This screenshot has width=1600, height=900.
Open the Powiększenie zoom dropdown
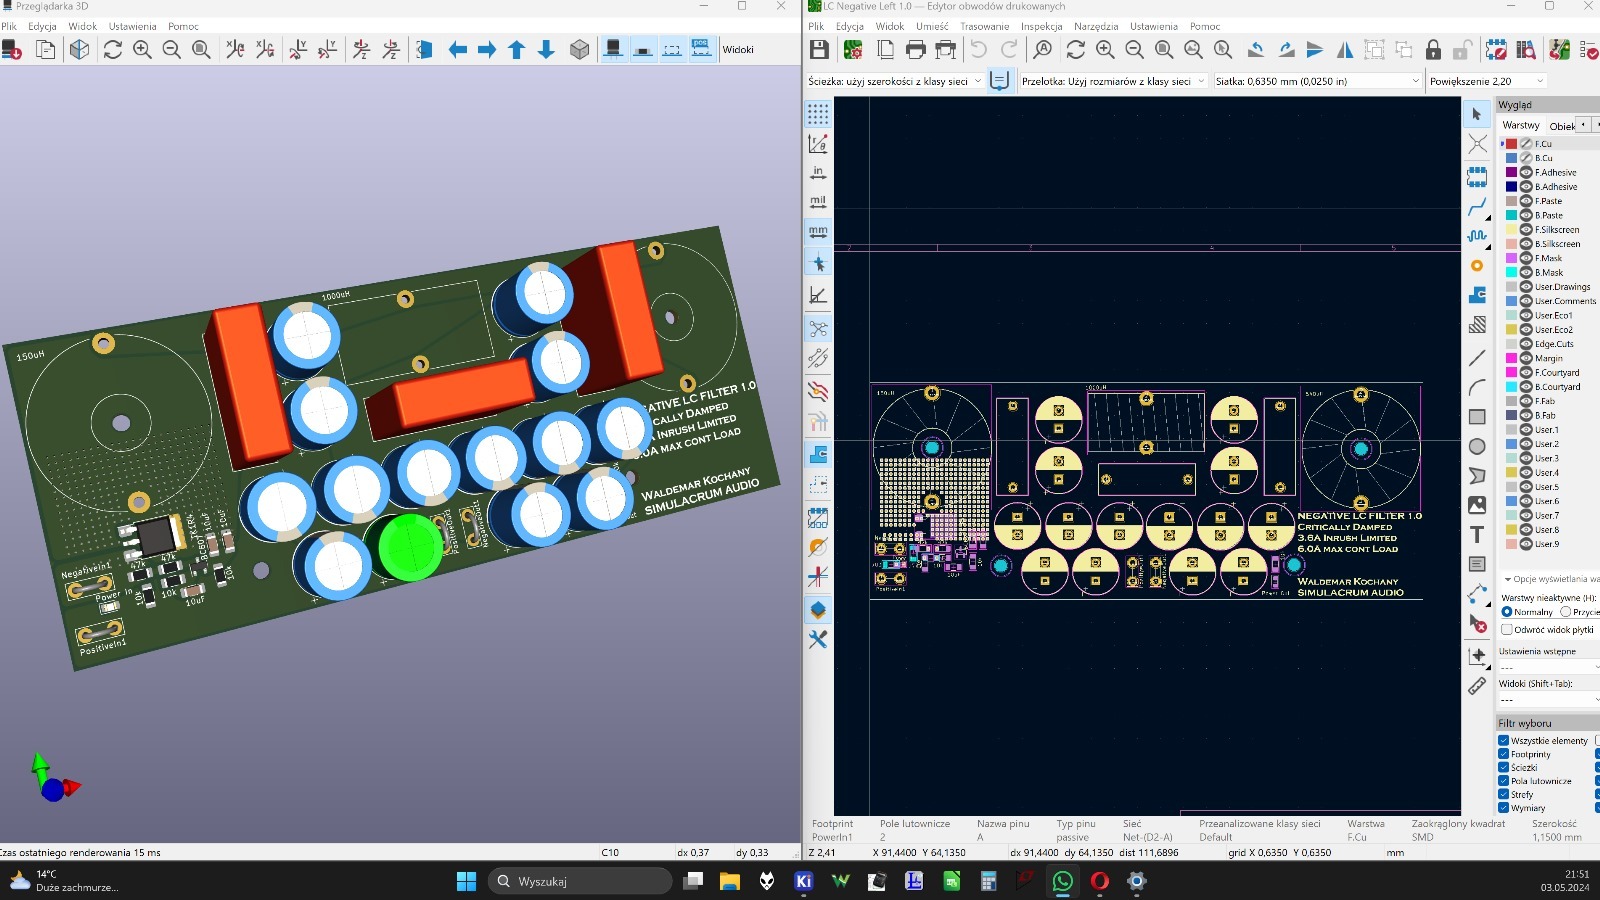point(1487,81)
